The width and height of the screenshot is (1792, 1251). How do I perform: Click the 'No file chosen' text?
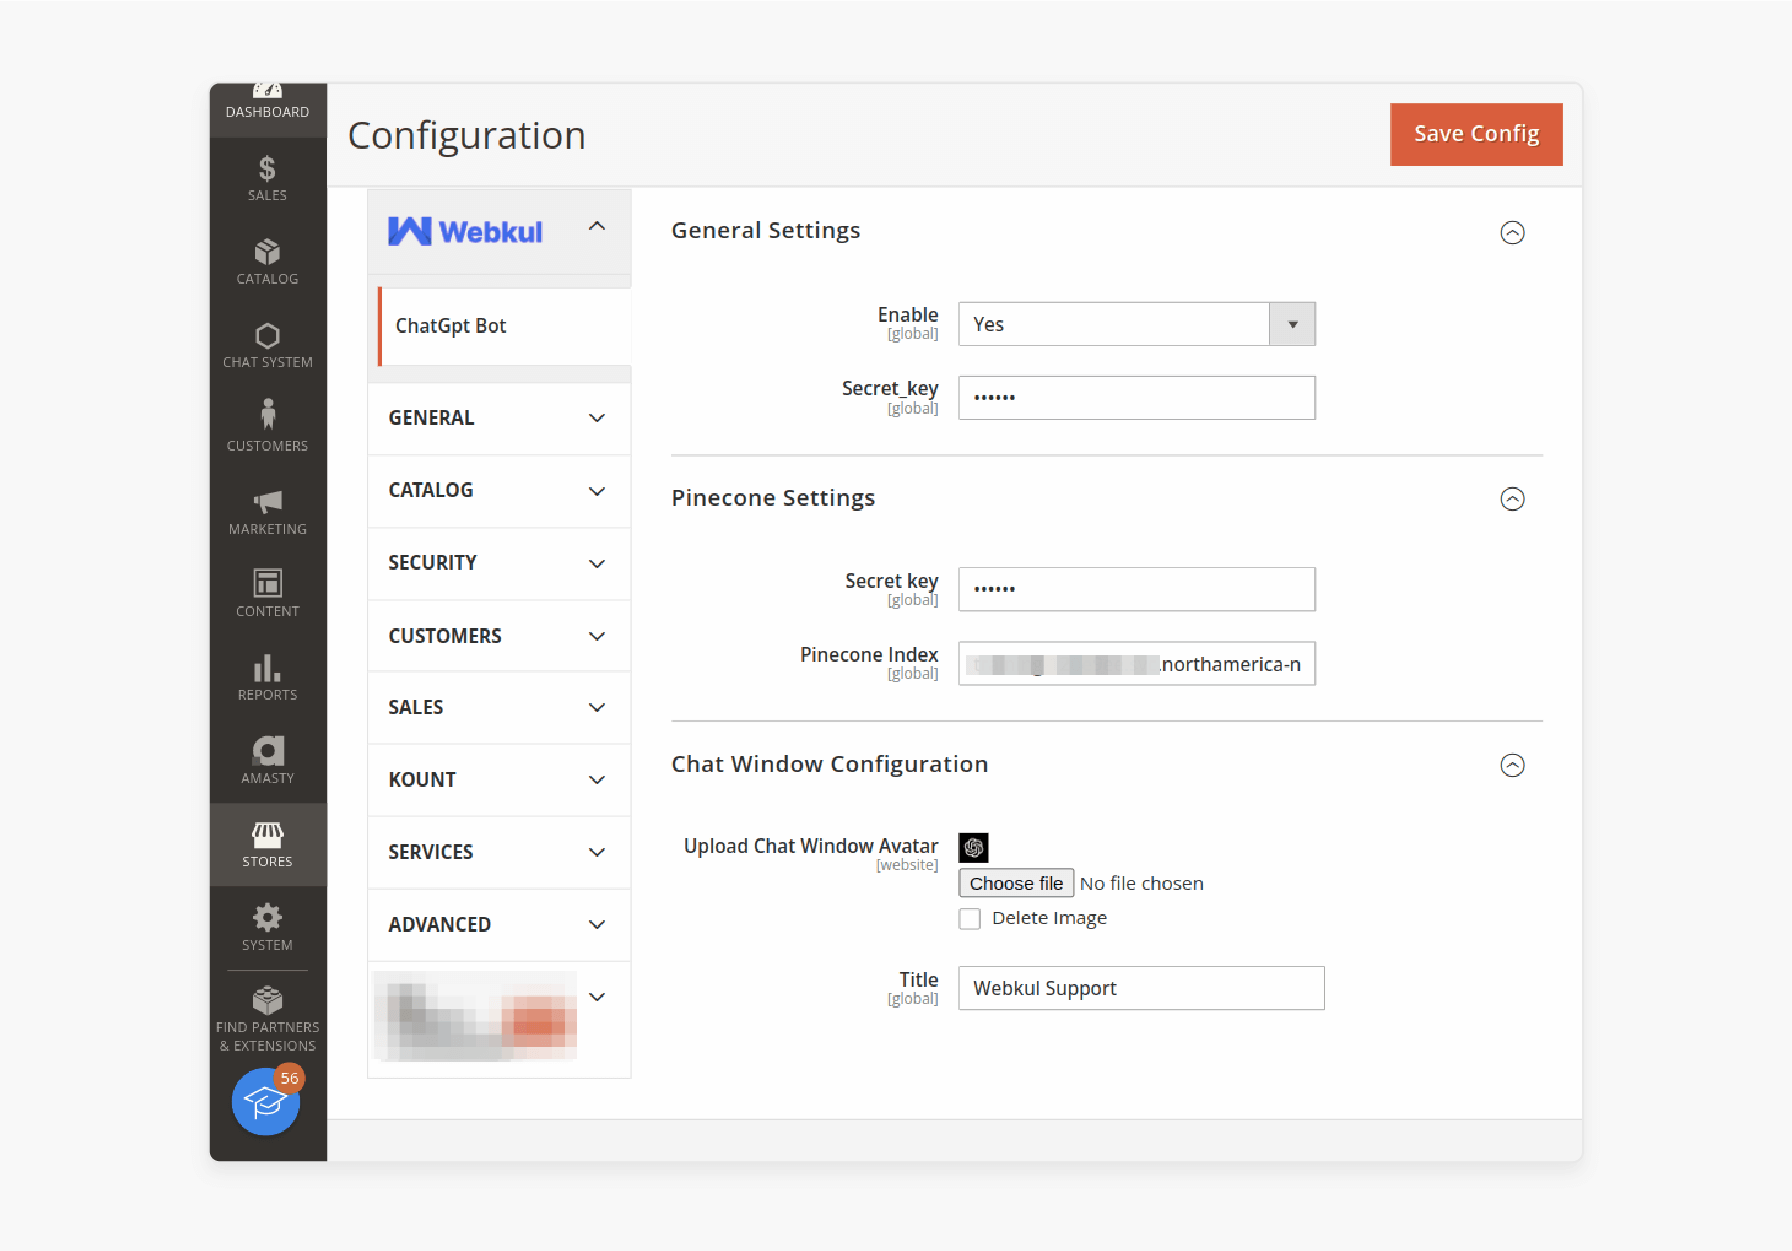pos(1141,884)
